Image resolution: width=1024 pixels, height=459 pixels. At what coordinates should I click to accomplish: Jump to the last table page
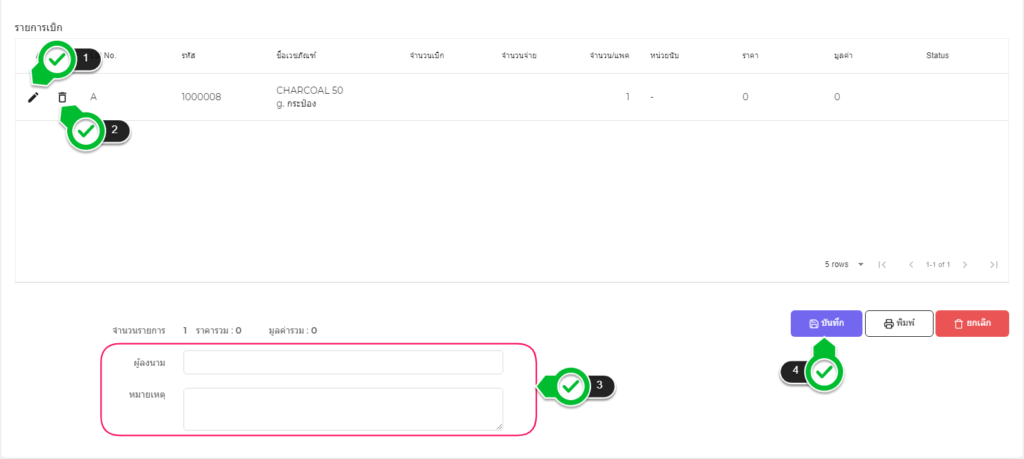pyautogui.click(x=993, y=264)
